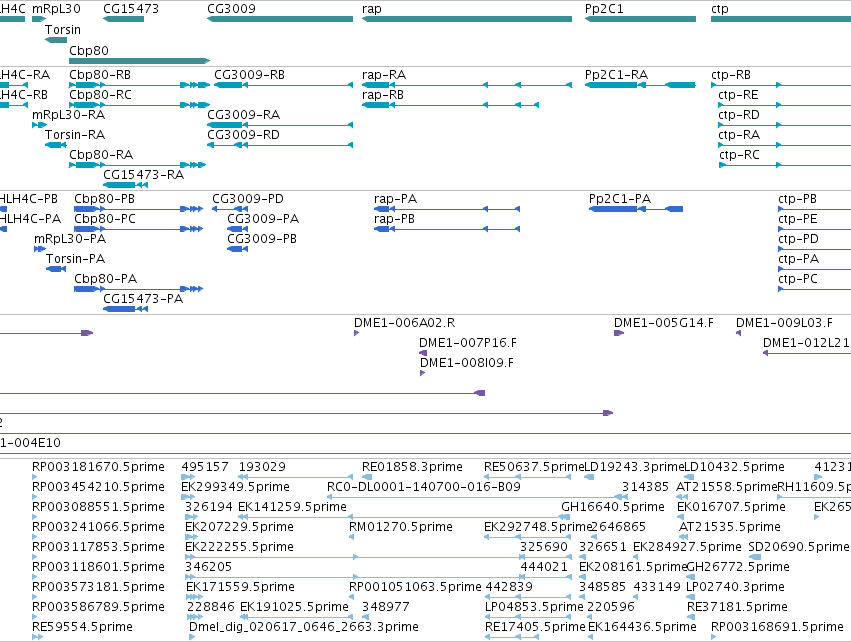Click protein CG3009-PA
This screenshot has width=851, height=642.
[x=263, y=219]
